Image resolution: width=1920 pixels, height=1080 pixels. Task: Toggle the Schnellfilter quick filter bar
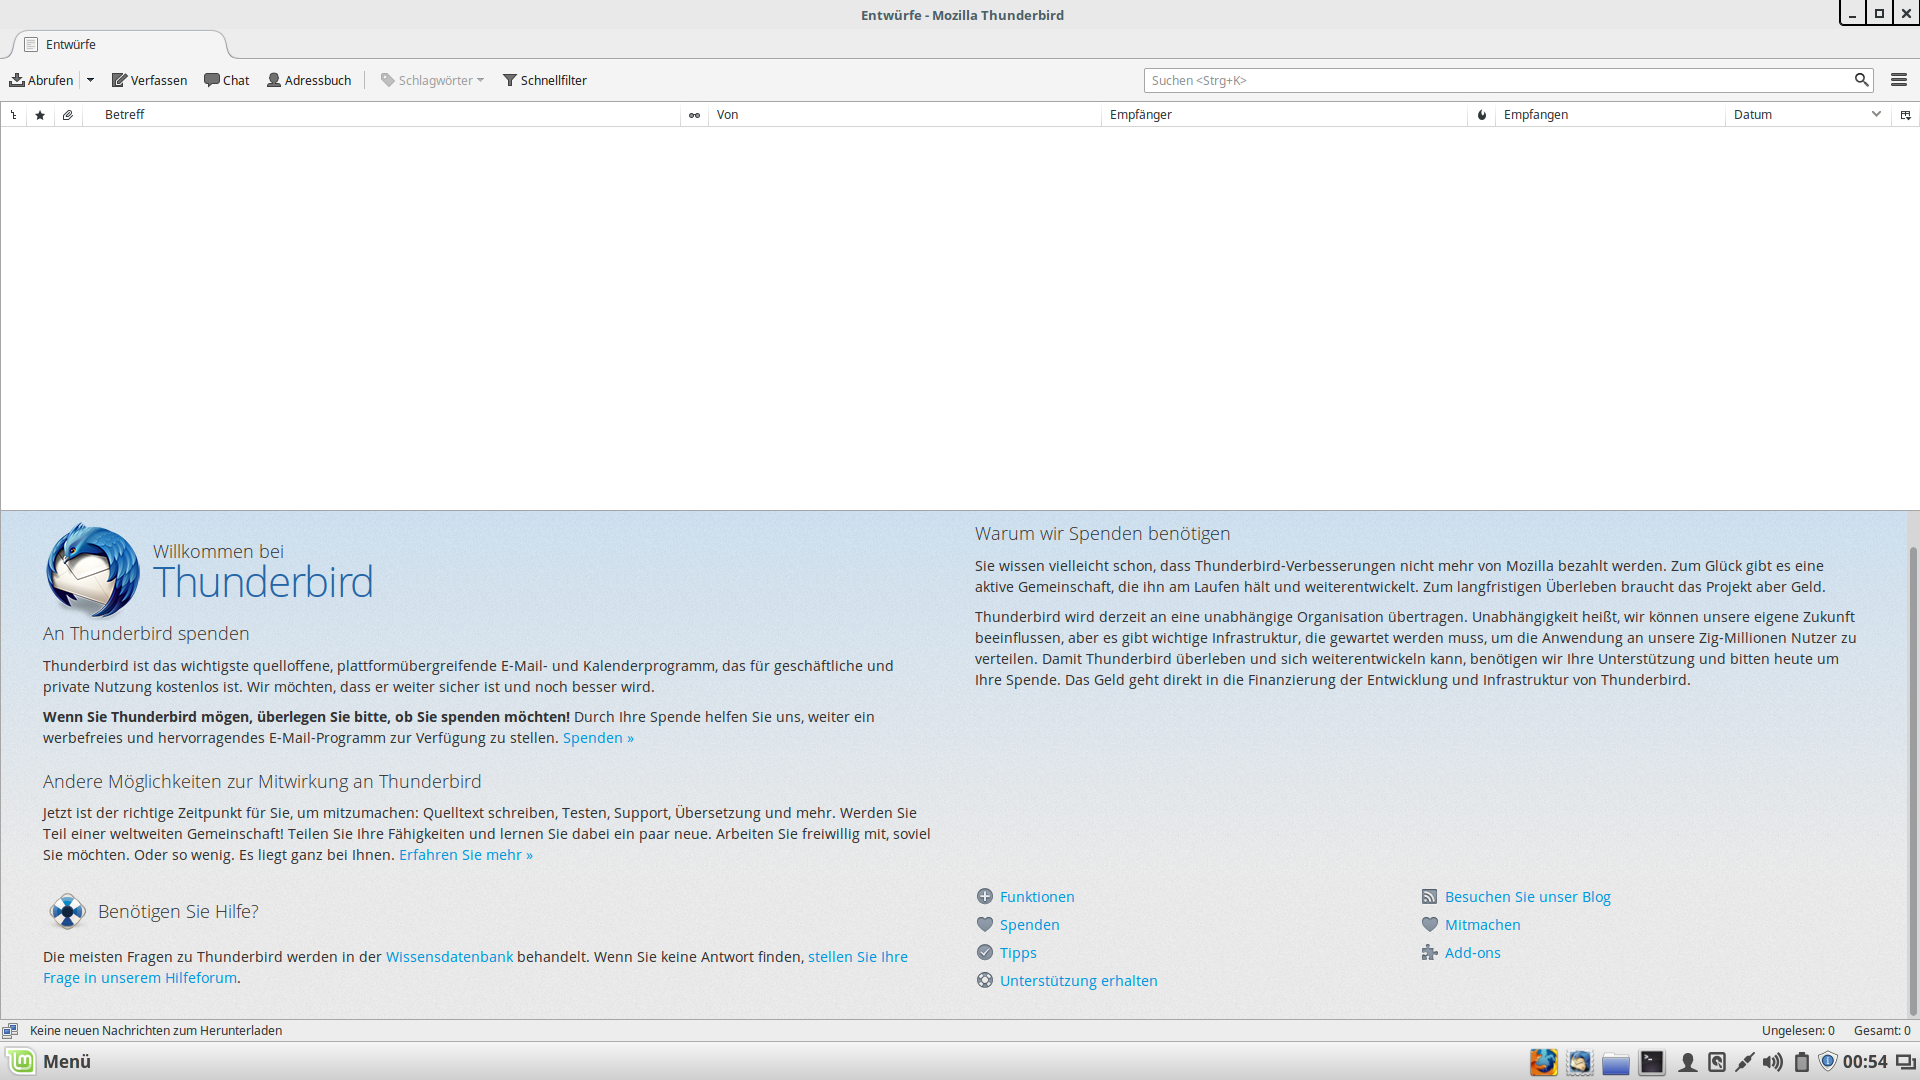tap(545, 80)
